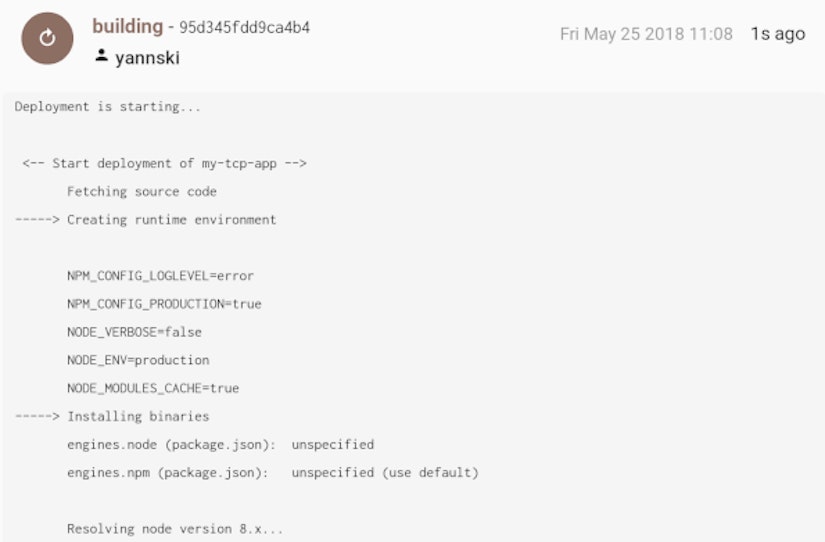Image resolution: width=825 pixels, height=542 pixels.
Task: Click the 1s ago relative time
Action: click(x=778, y=34)
